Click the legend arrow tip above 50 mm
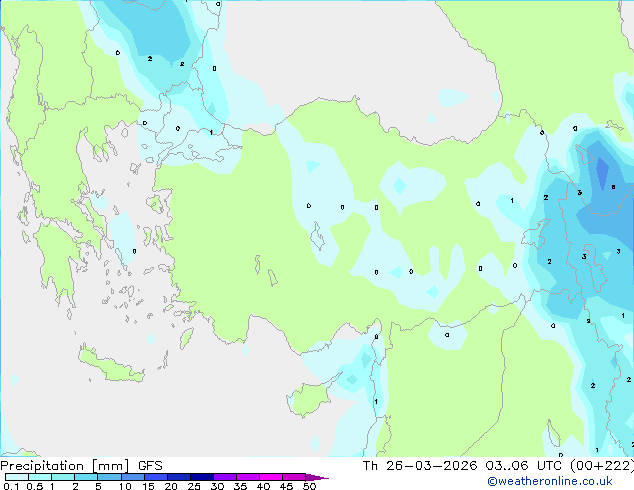Viewport: 634px width, 490px height. 317,477
